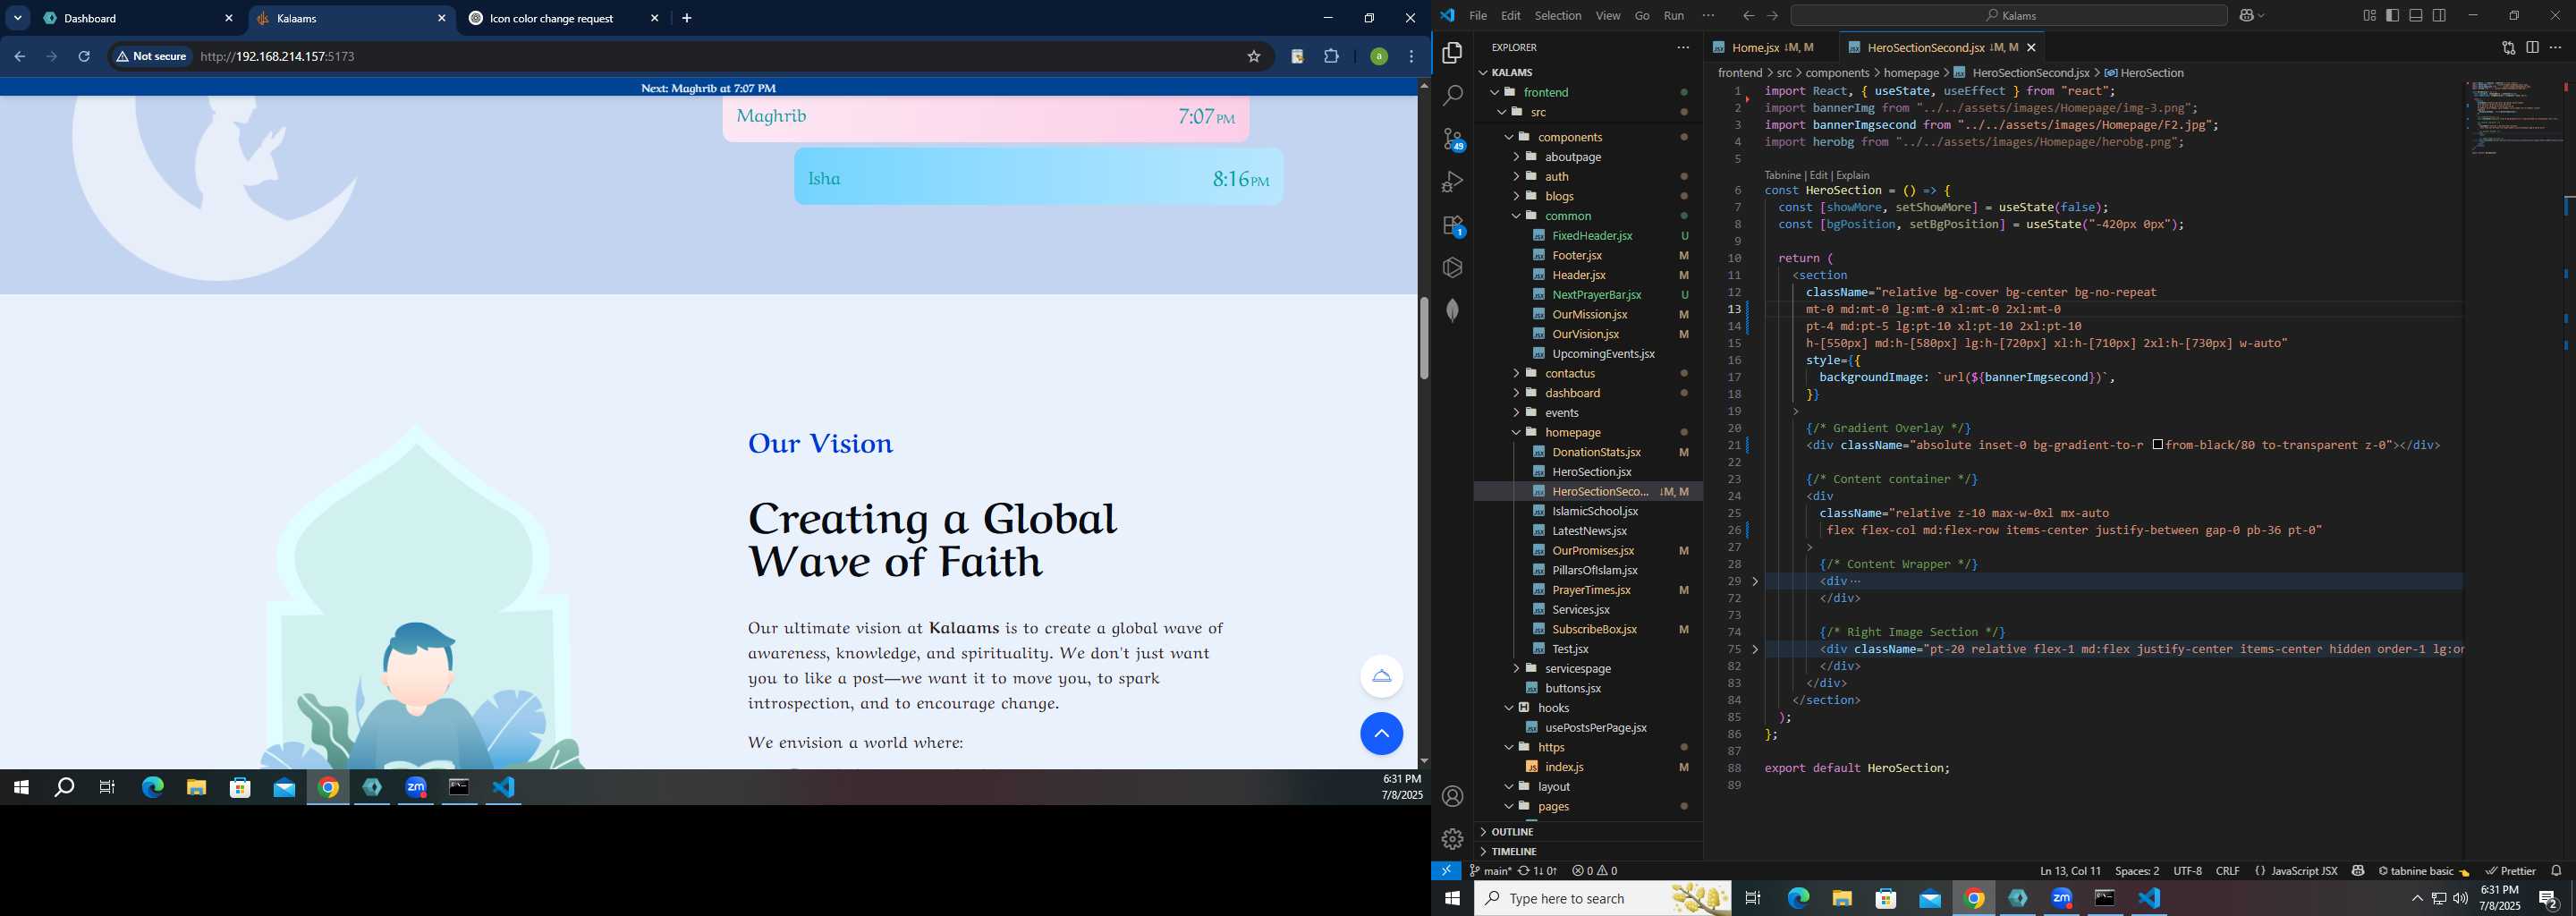Click the Chrome page vertical scrollbar thumb
This screenshot has width=2576, height=916.
click(x=1423, y=338)
